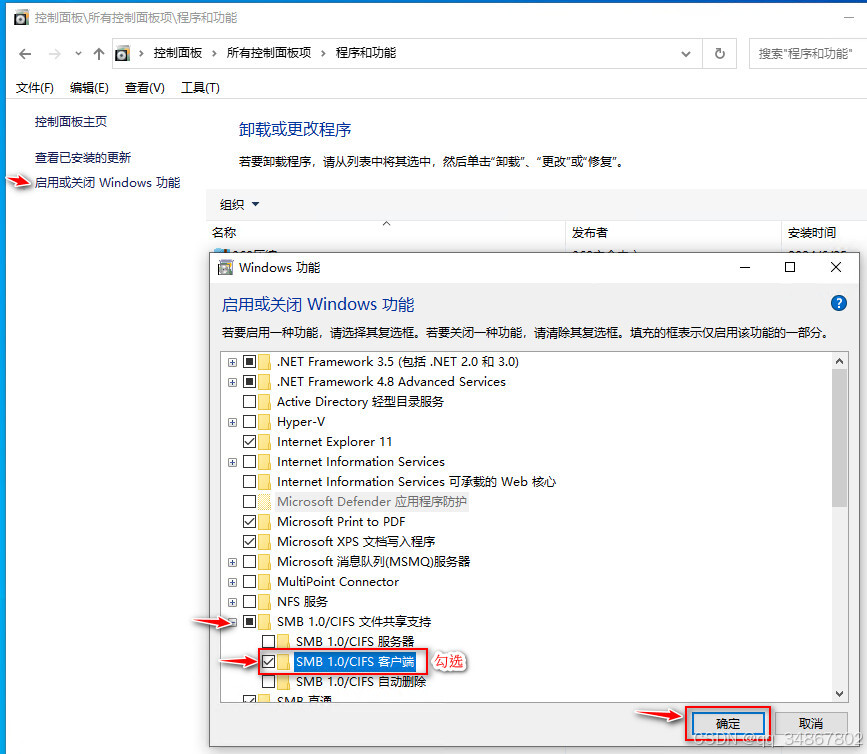The width and height of the screenshot is (867, 754).
Task: Uncheck Internet Explorer 11 checkbox
Action: [249, 442]
